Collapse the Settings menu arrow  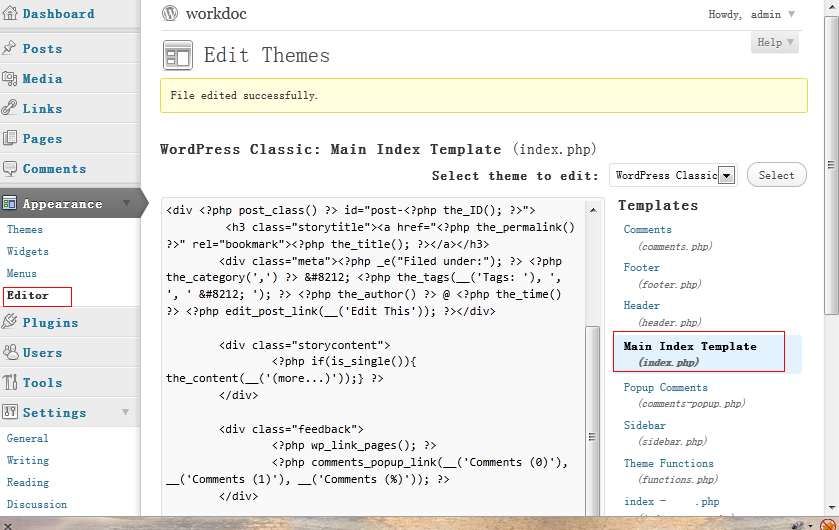(127, 412)
